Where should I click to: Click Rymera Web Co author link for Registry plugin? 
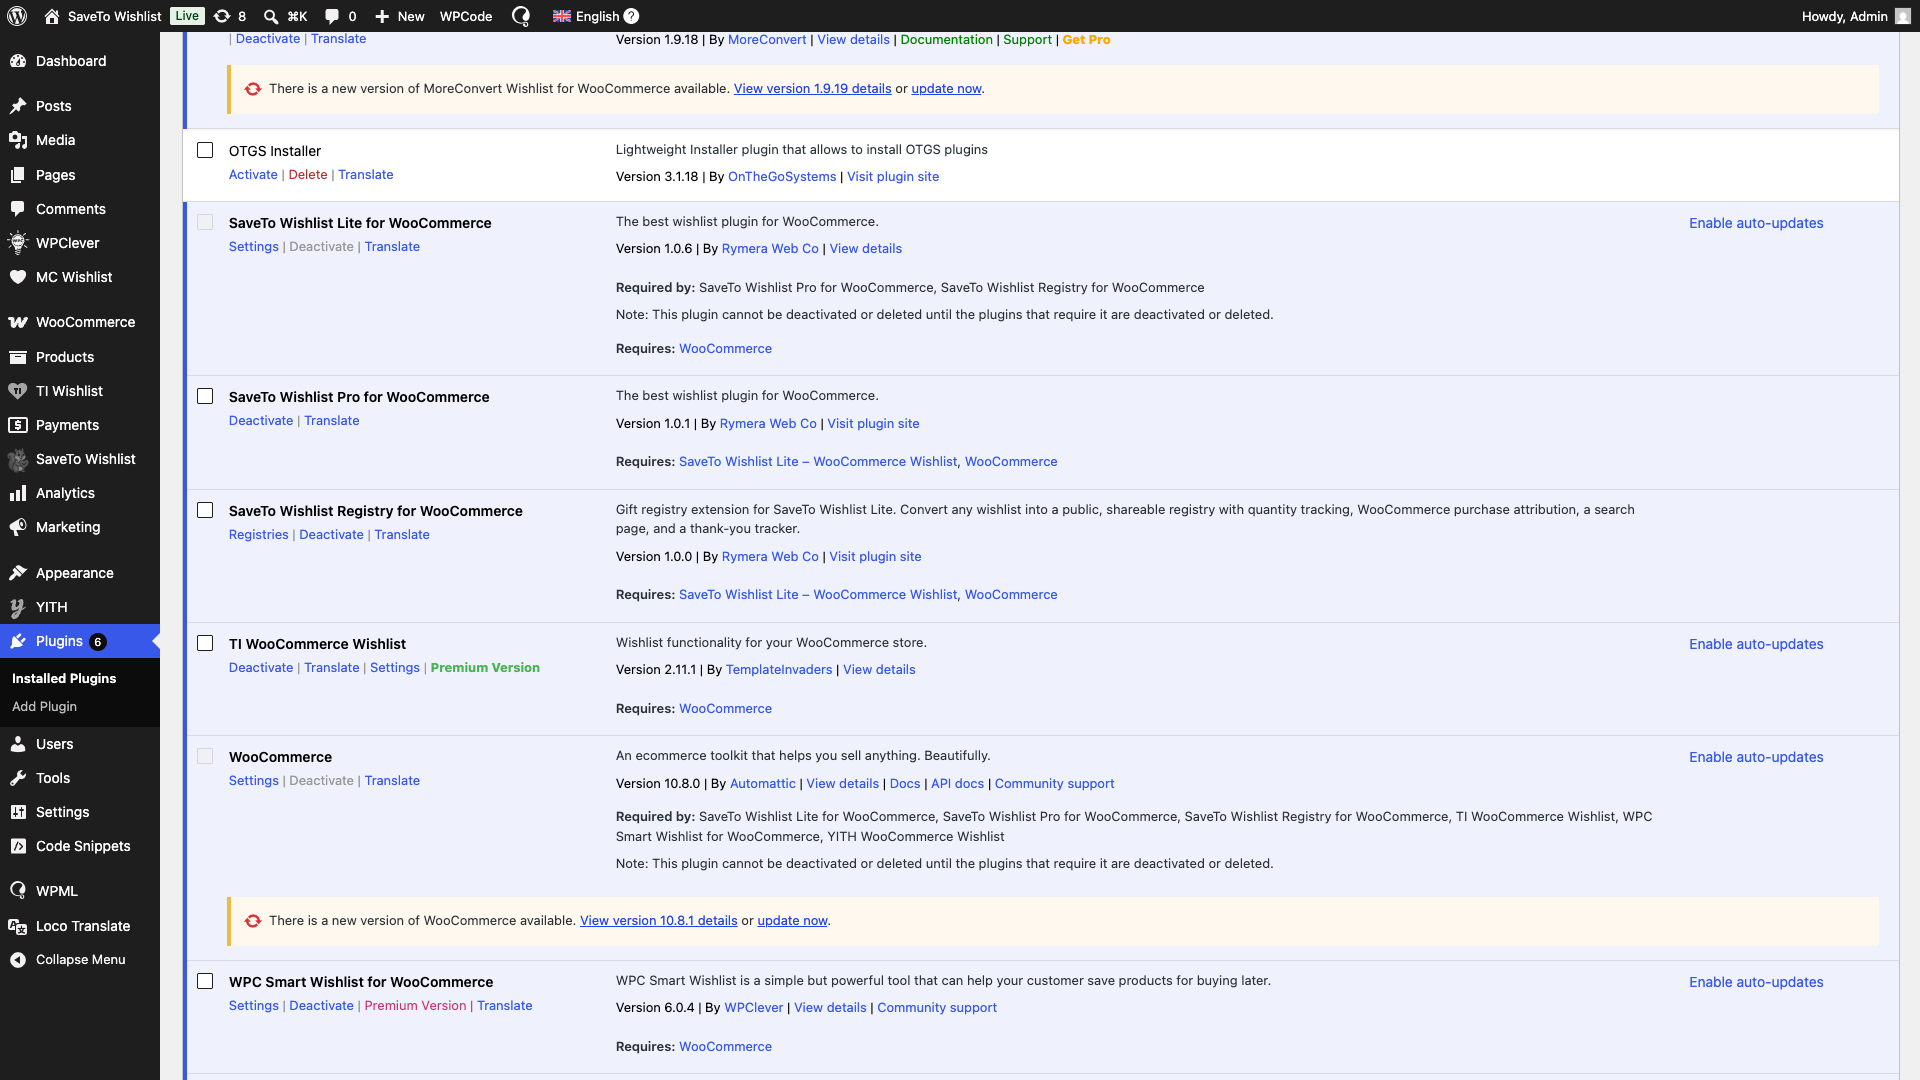[770, 556]
